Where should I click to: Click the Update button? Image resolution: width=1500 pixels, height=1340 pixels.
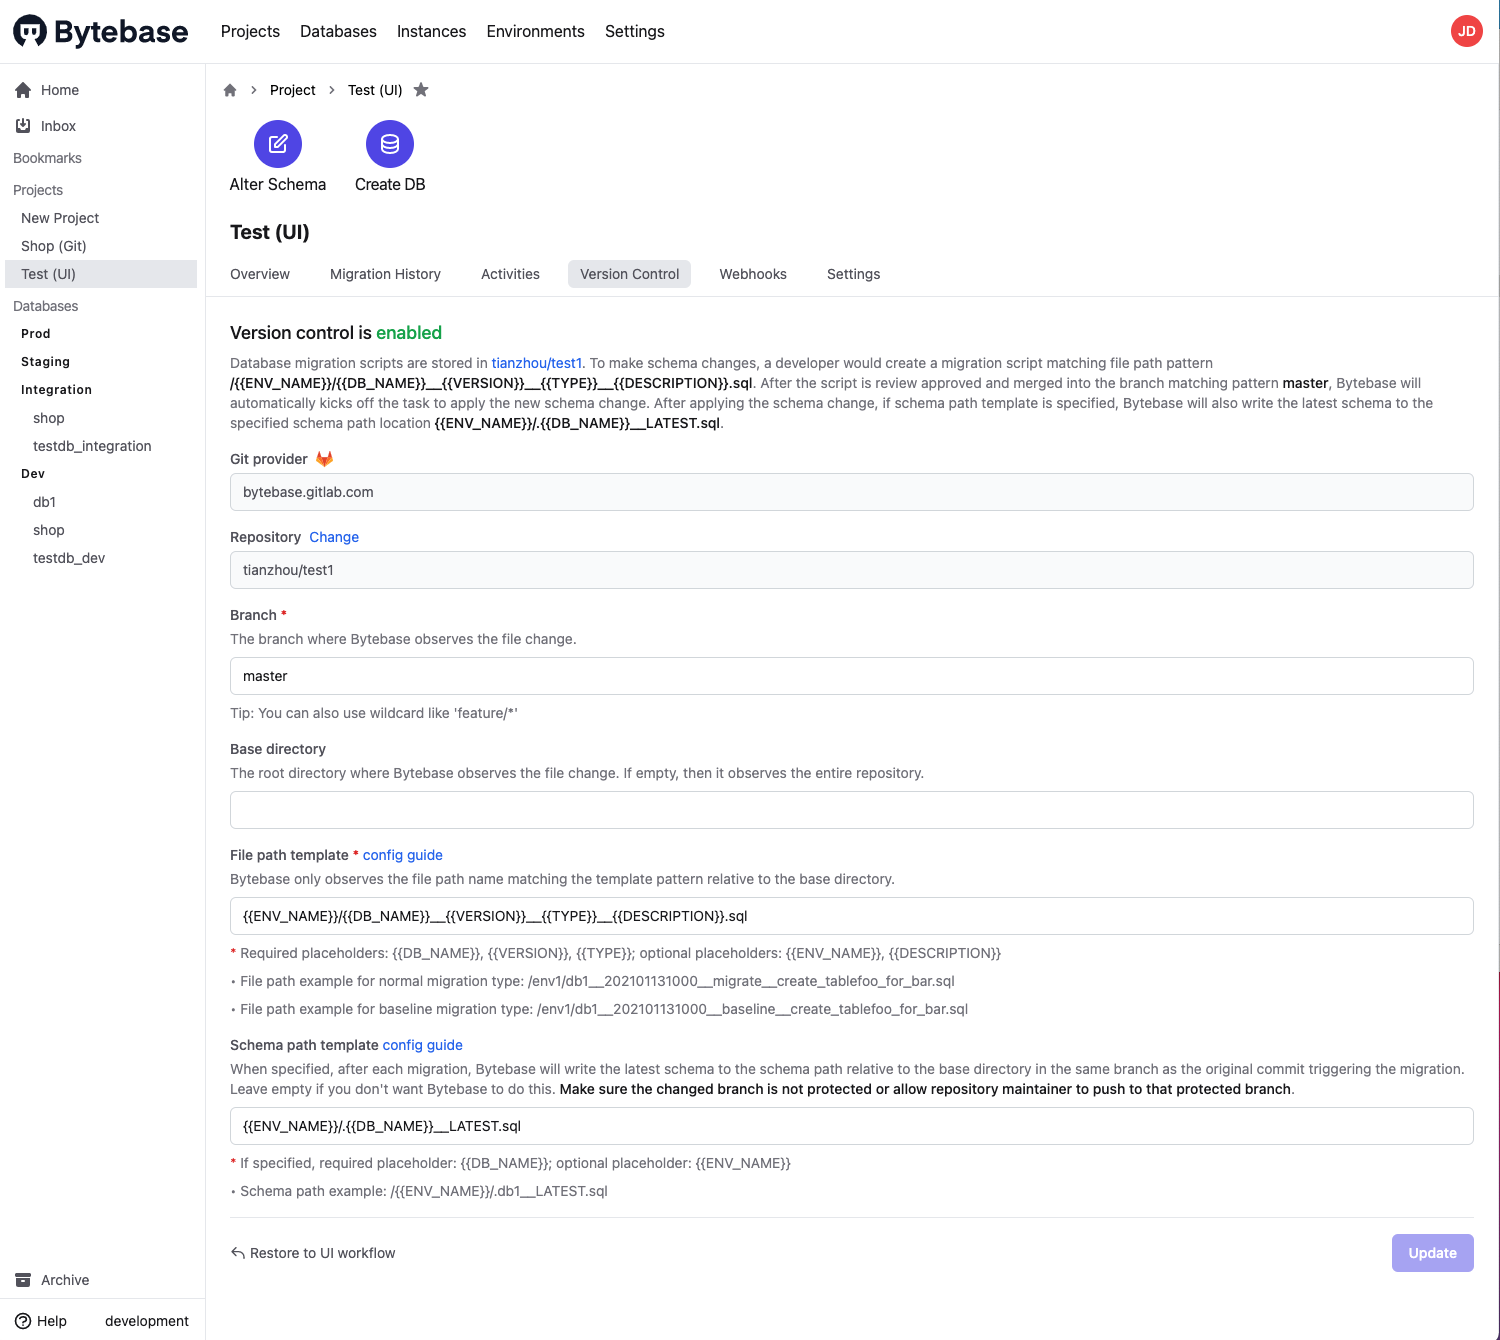pos(1432,1253)
